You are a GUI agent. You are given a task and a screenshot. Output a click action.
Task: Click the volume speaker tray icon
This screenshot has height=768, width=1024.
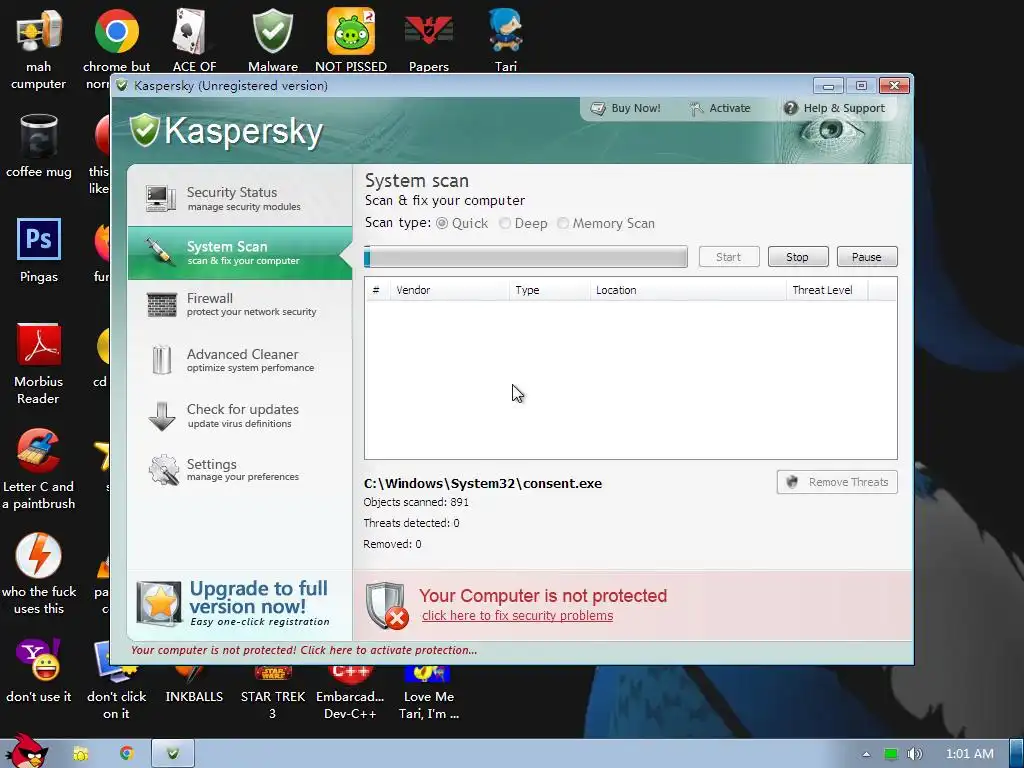(x=915, y=754)
